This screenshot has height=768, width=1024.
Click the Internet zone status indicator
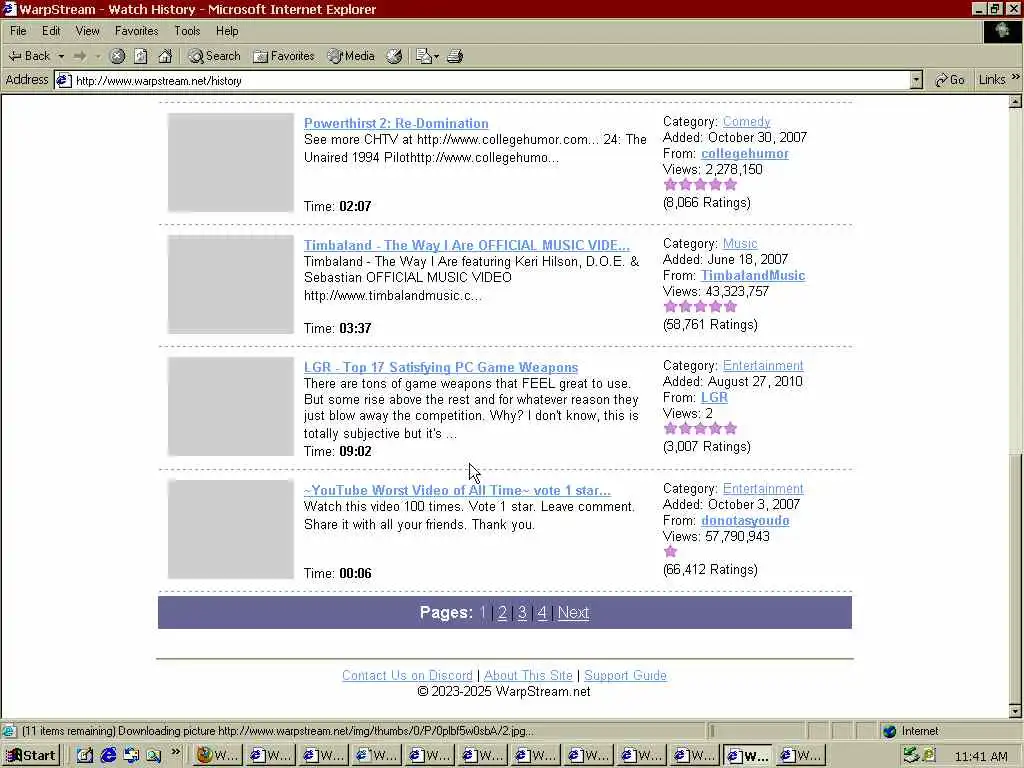click(911, 731)
